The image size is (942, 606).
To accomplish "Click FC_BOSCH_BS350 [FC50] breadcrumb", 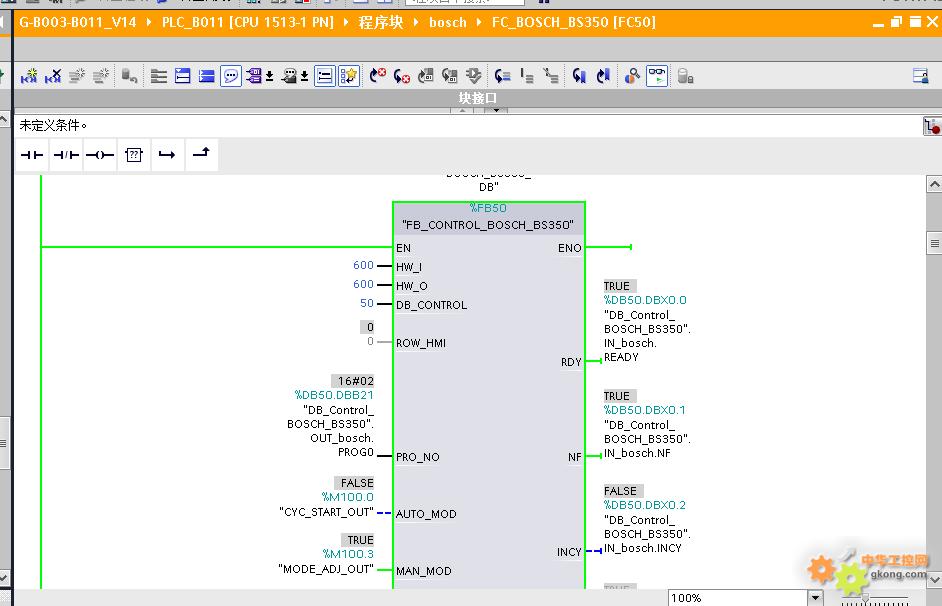I will [x=574, y=22].
